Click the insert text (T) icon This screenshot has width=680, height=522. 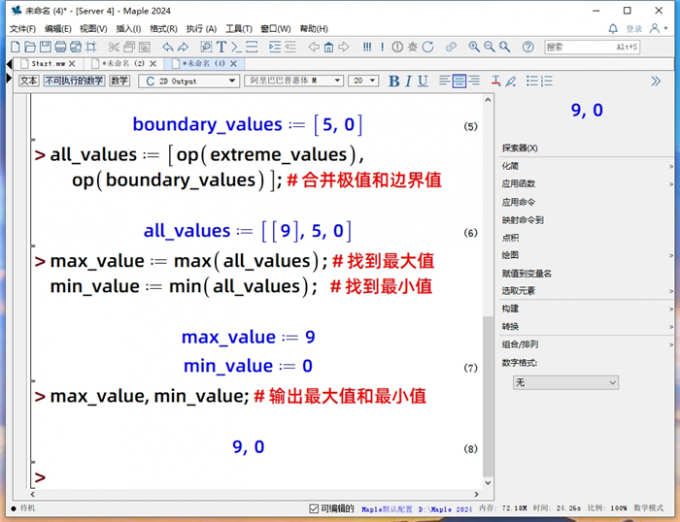pos(221,47)
